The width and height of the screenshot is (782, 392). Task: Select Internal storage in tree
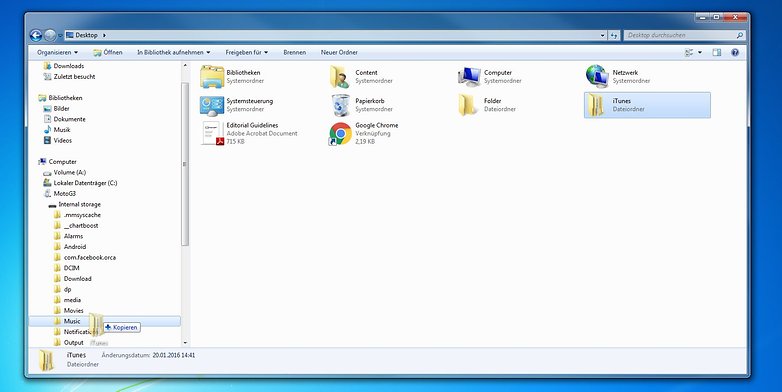74,204
